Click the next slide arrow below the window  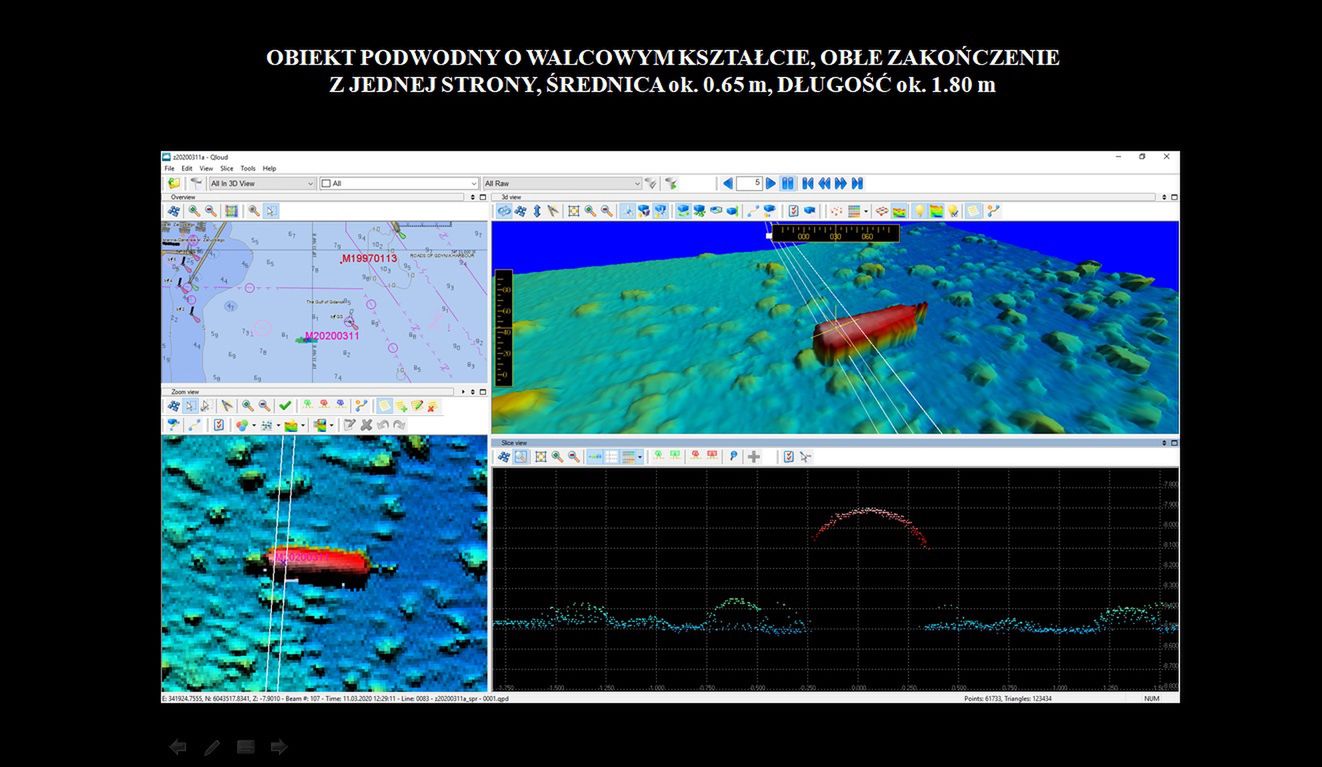(x=279, y=747)
